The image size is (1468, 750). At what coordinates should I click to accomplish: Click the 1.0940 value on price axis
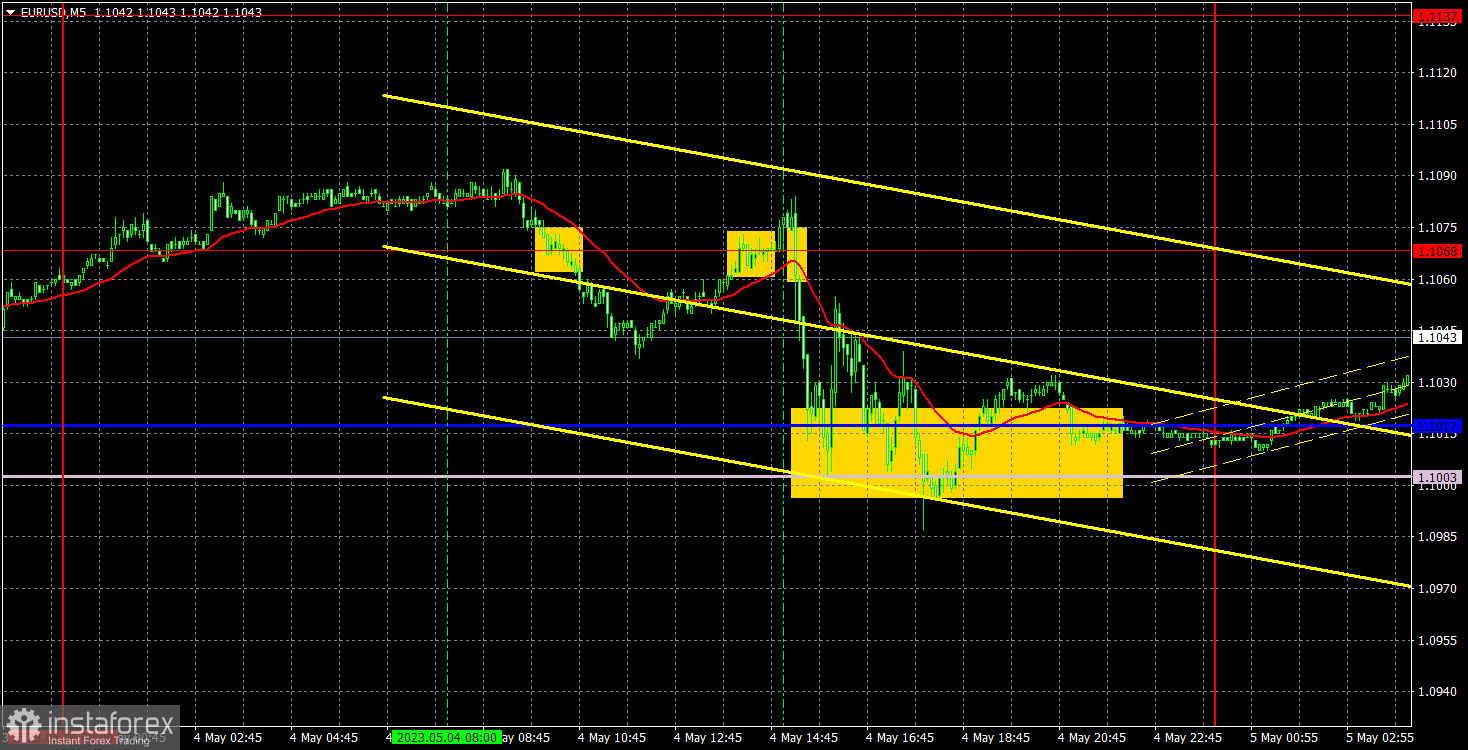tap(1436, 692)
